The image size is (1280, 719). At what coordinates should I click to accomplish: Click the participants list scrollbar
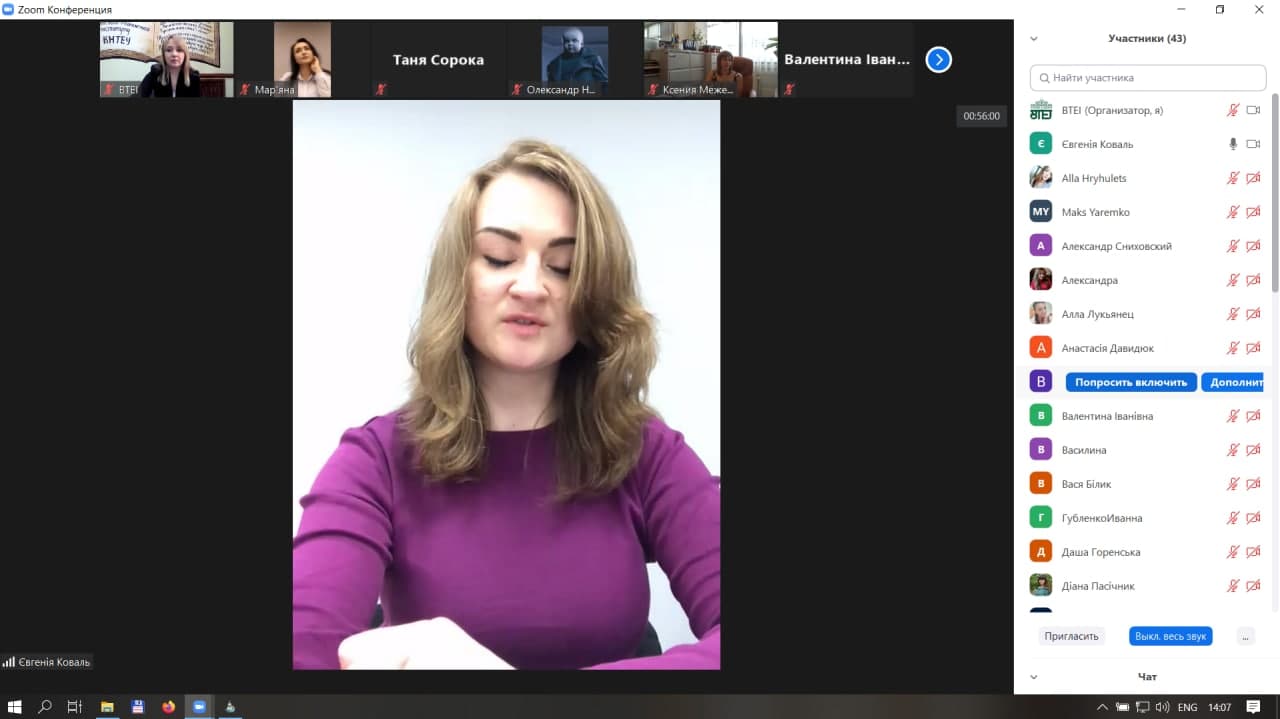click(1274, 200)
